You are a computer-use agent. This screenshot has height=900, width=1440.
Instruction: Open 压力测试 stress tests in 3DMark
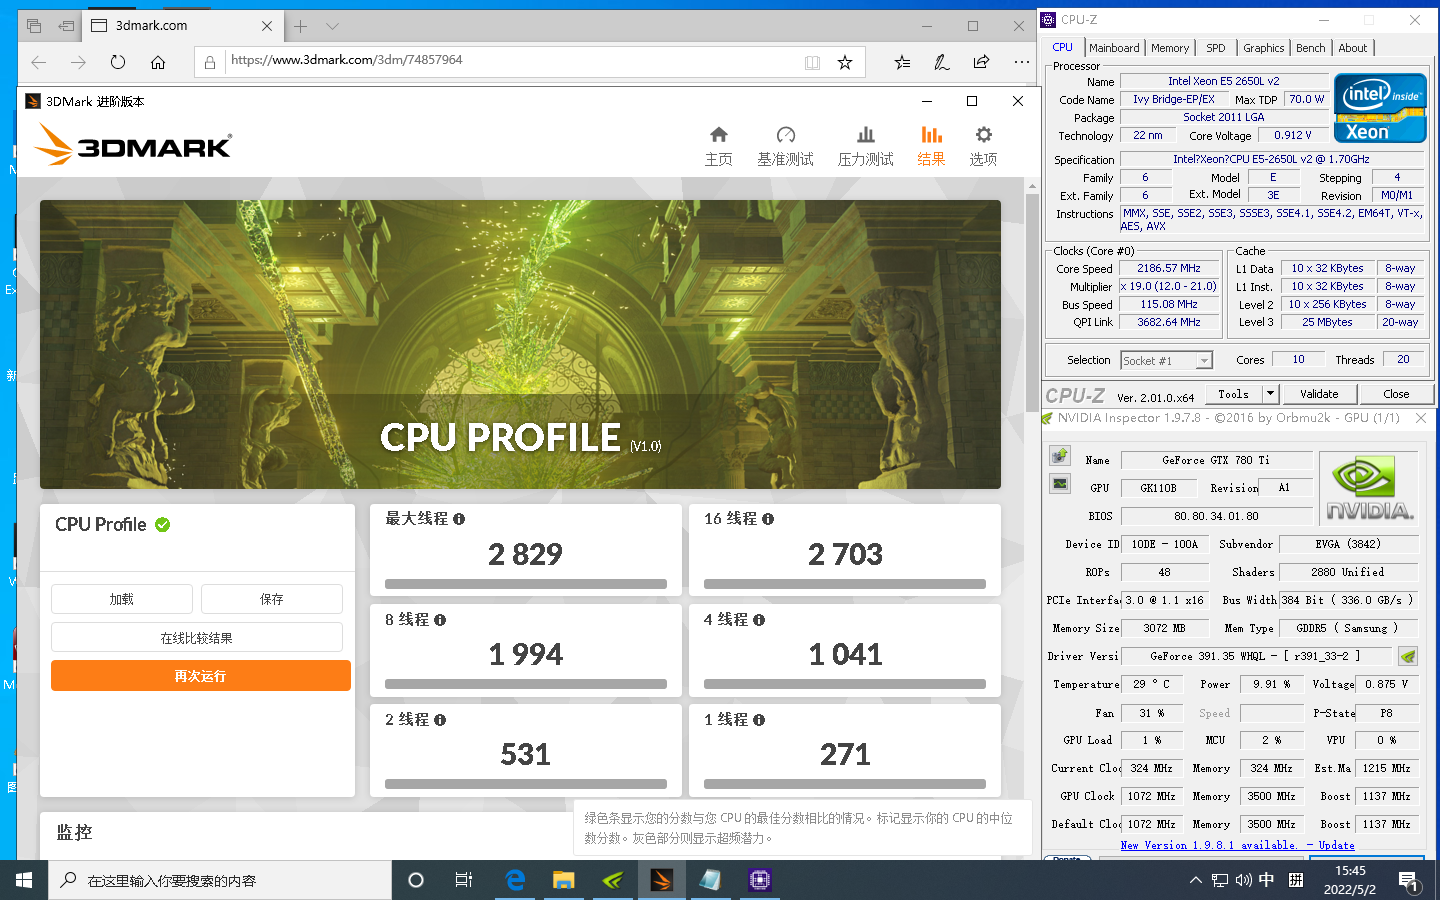(x=866, y=146)
